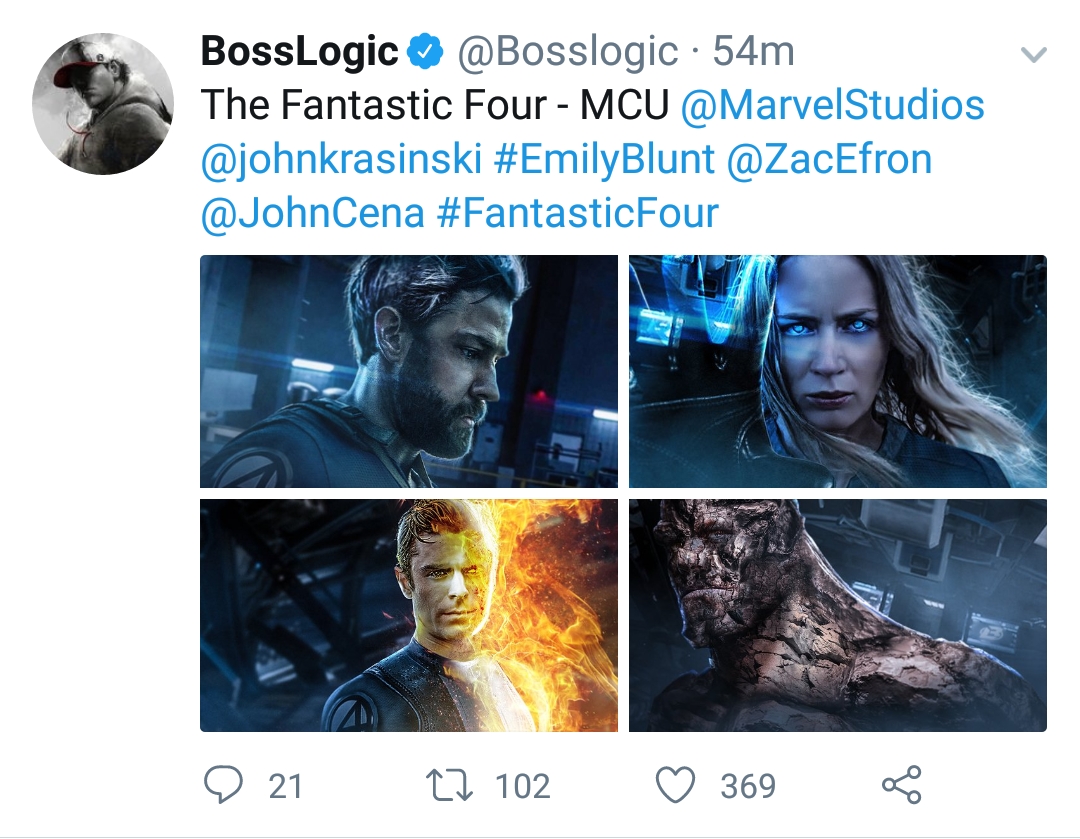This screenshot has width=1080, height=839.
Task: Browse the #FantasticFour hashtag
Action: pyautogui.click(x=578, y=214)
